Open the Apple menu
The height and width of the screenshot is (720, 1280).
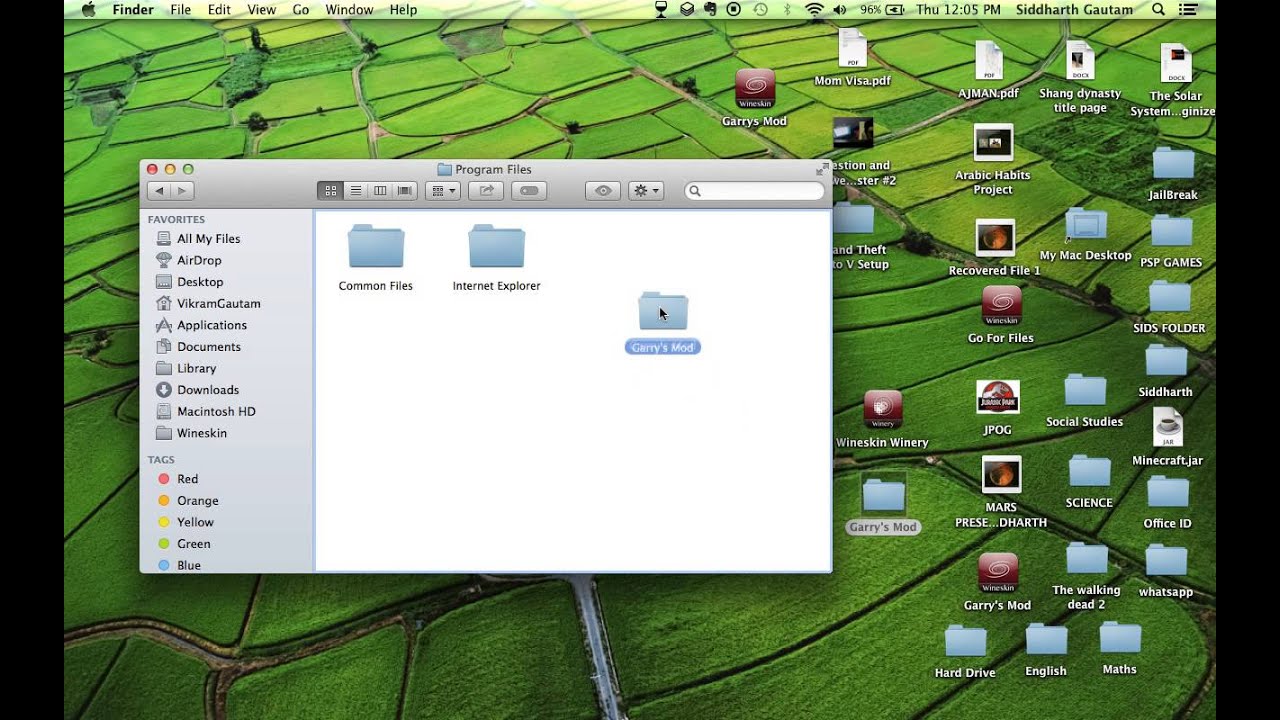click(88, 10)
